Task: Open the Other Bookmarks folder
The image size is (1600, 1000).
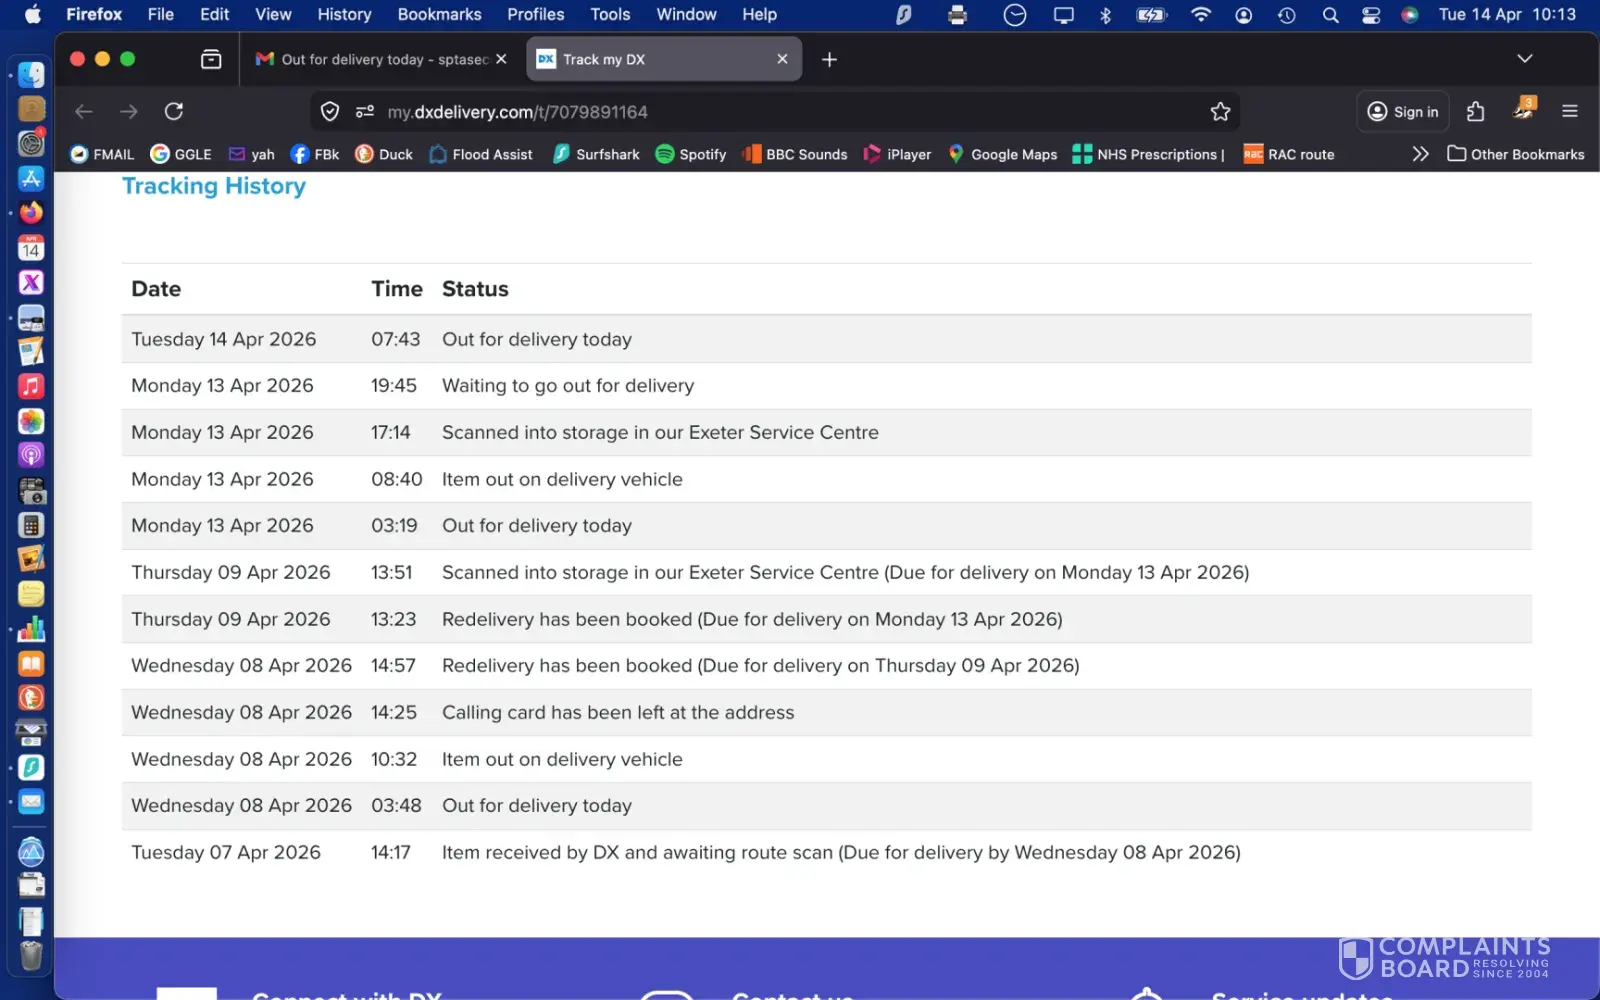Action: coord(1516,154)
